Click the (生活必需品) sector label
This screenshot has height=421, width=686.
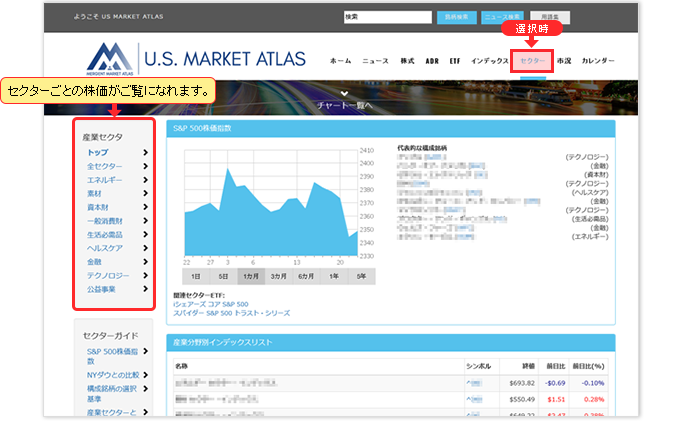[x=590, y=219]
